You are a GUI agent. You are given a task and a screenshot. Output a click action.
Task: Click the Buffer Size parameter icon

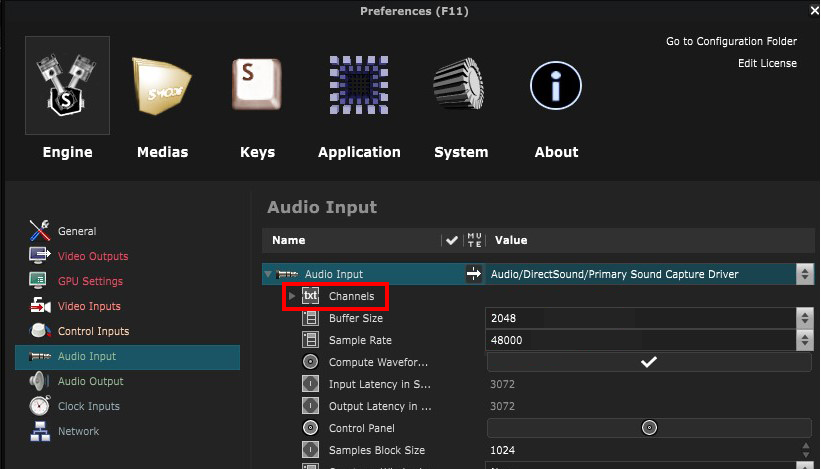click(x=310, y=318)
